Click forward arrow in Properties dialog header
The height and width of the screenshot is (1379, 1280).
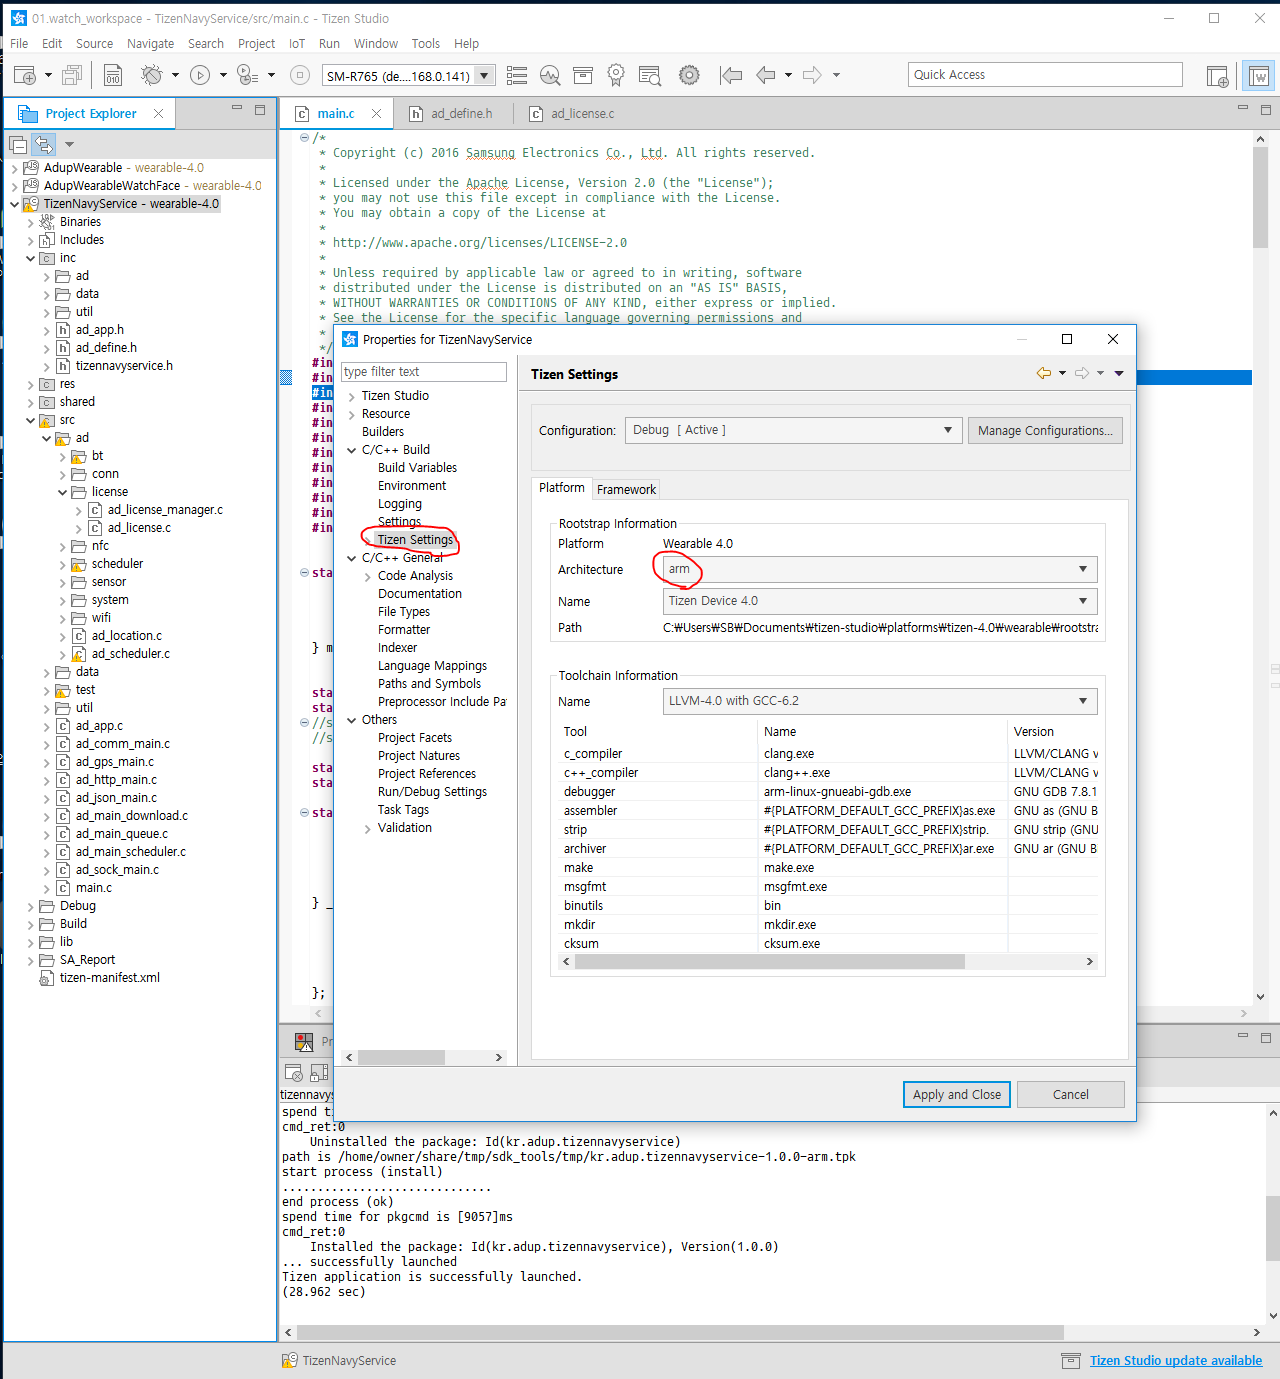coord(1082,373)
